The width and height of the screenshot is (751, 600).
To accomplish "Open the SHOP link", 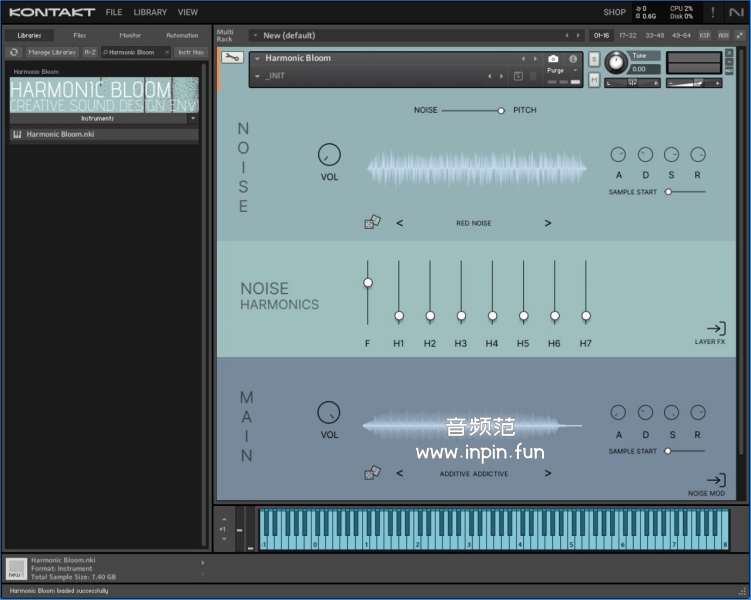I will tap(614, 13).
